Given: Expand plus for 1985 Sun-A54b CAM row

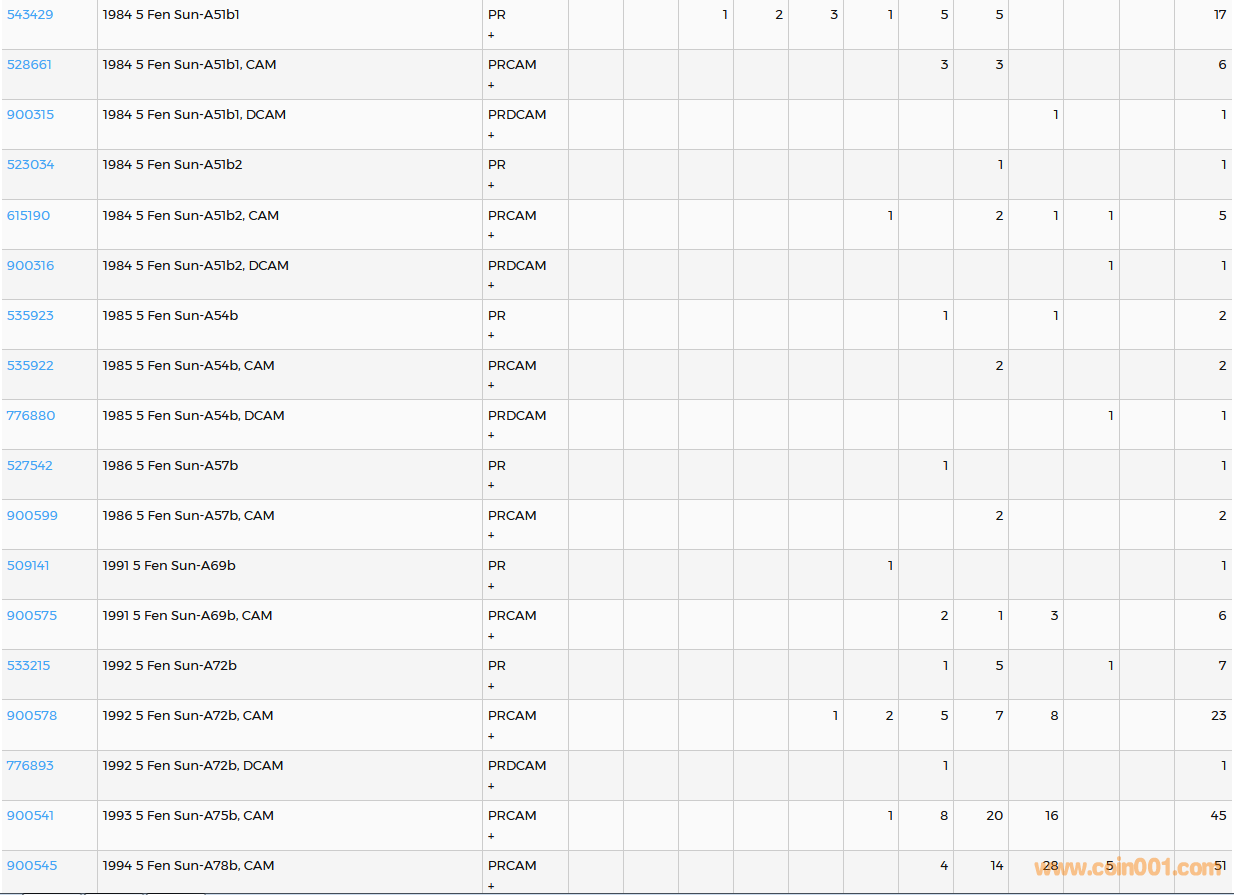Looking at the screenshot, I should point(491,385).
